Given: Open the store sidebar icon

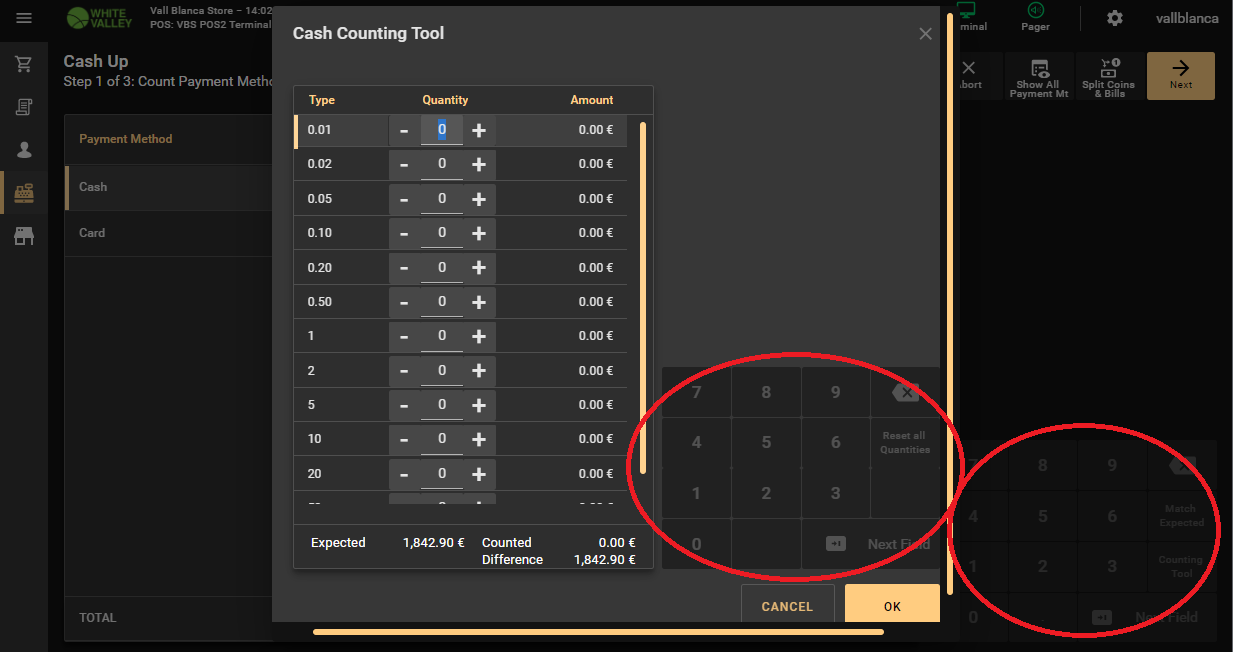Looking at the screenshot, I should [x=24, y=236].
